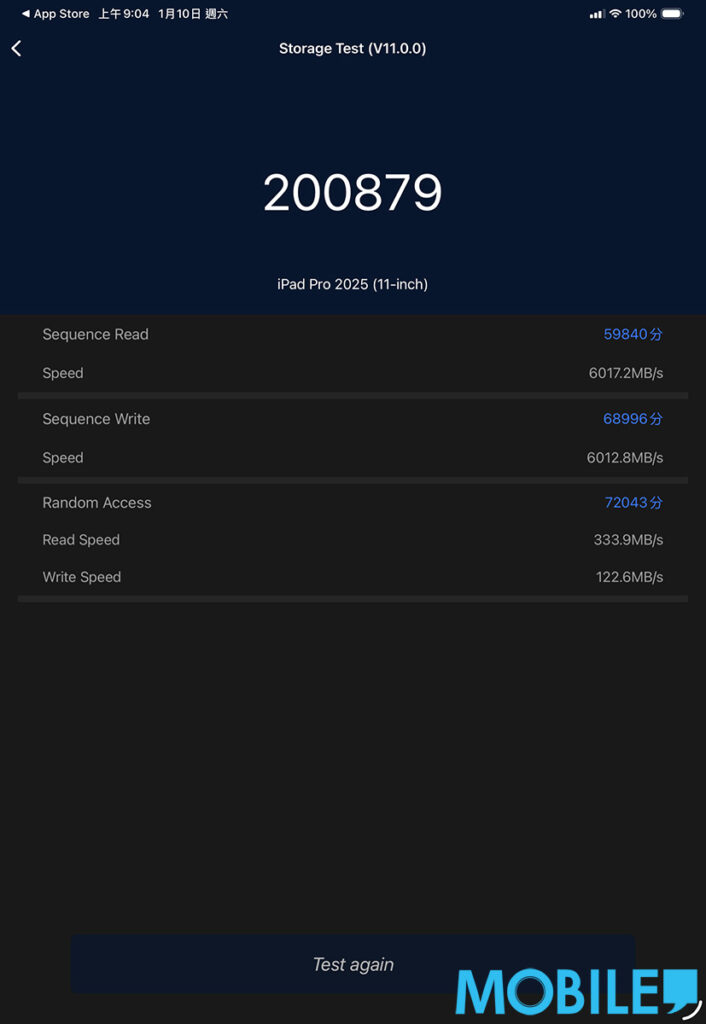Tap the Wi-Fi status icon

click(x=615, y=14)
